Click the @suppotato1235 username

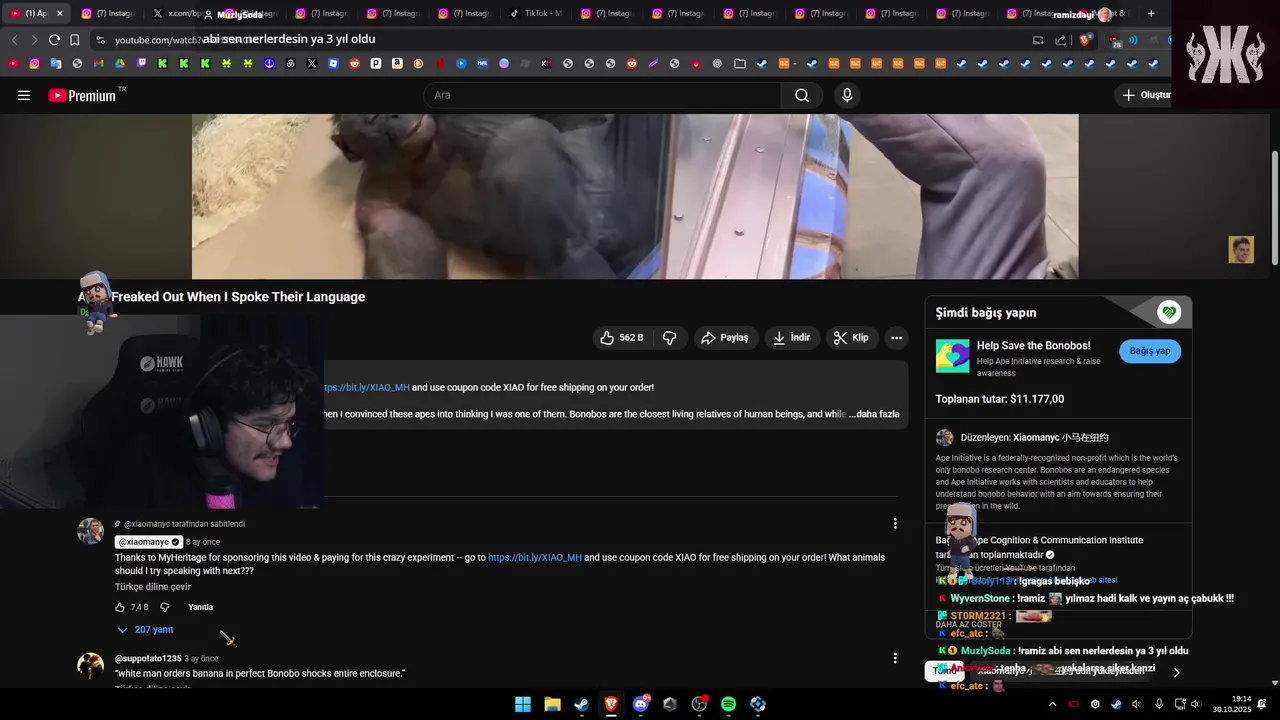coord(148,659)
